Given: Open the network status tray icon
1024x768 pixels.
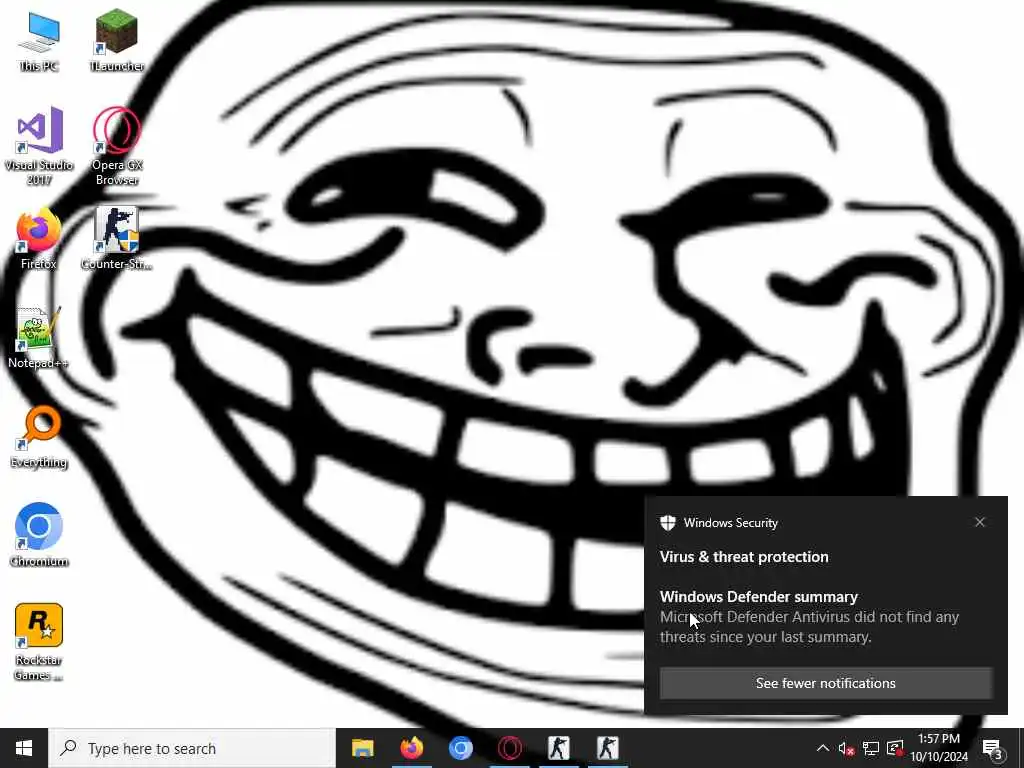Looking at the screenshot, I should pos(871,748).
